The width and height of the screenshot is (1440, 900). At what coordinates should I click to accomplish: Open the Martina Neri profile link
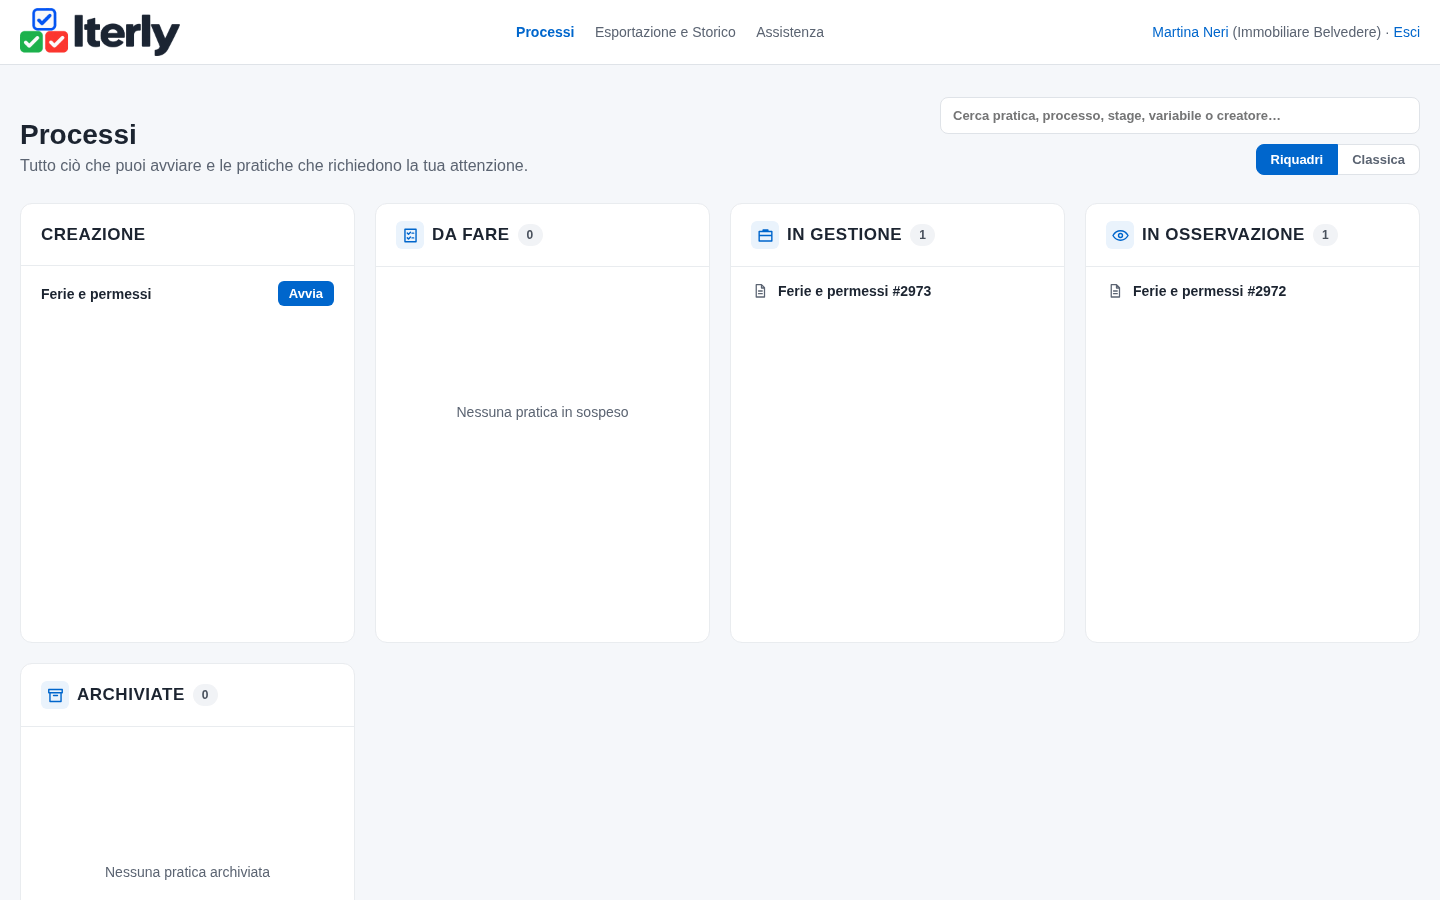pos(1190,32)
